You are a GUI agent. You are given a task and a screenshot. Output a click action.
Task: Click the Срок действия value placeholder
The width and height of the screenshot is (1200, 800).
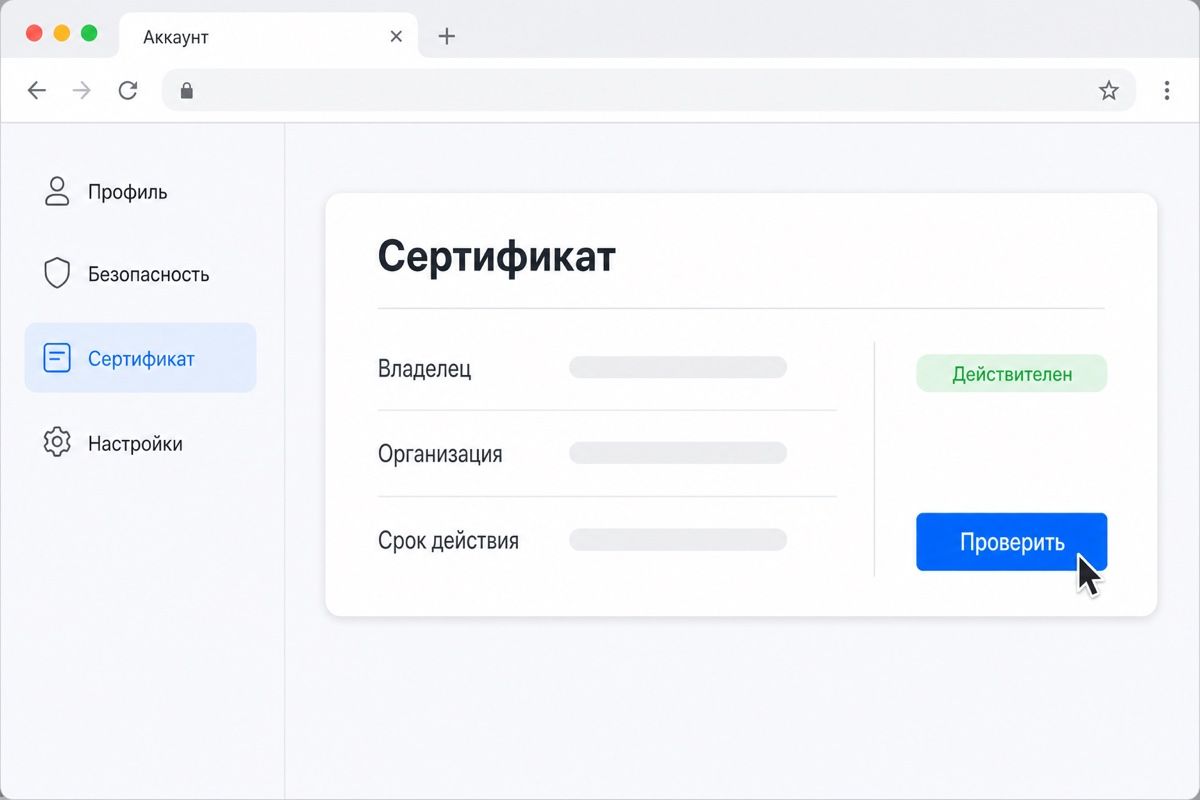tap(678, 540)
